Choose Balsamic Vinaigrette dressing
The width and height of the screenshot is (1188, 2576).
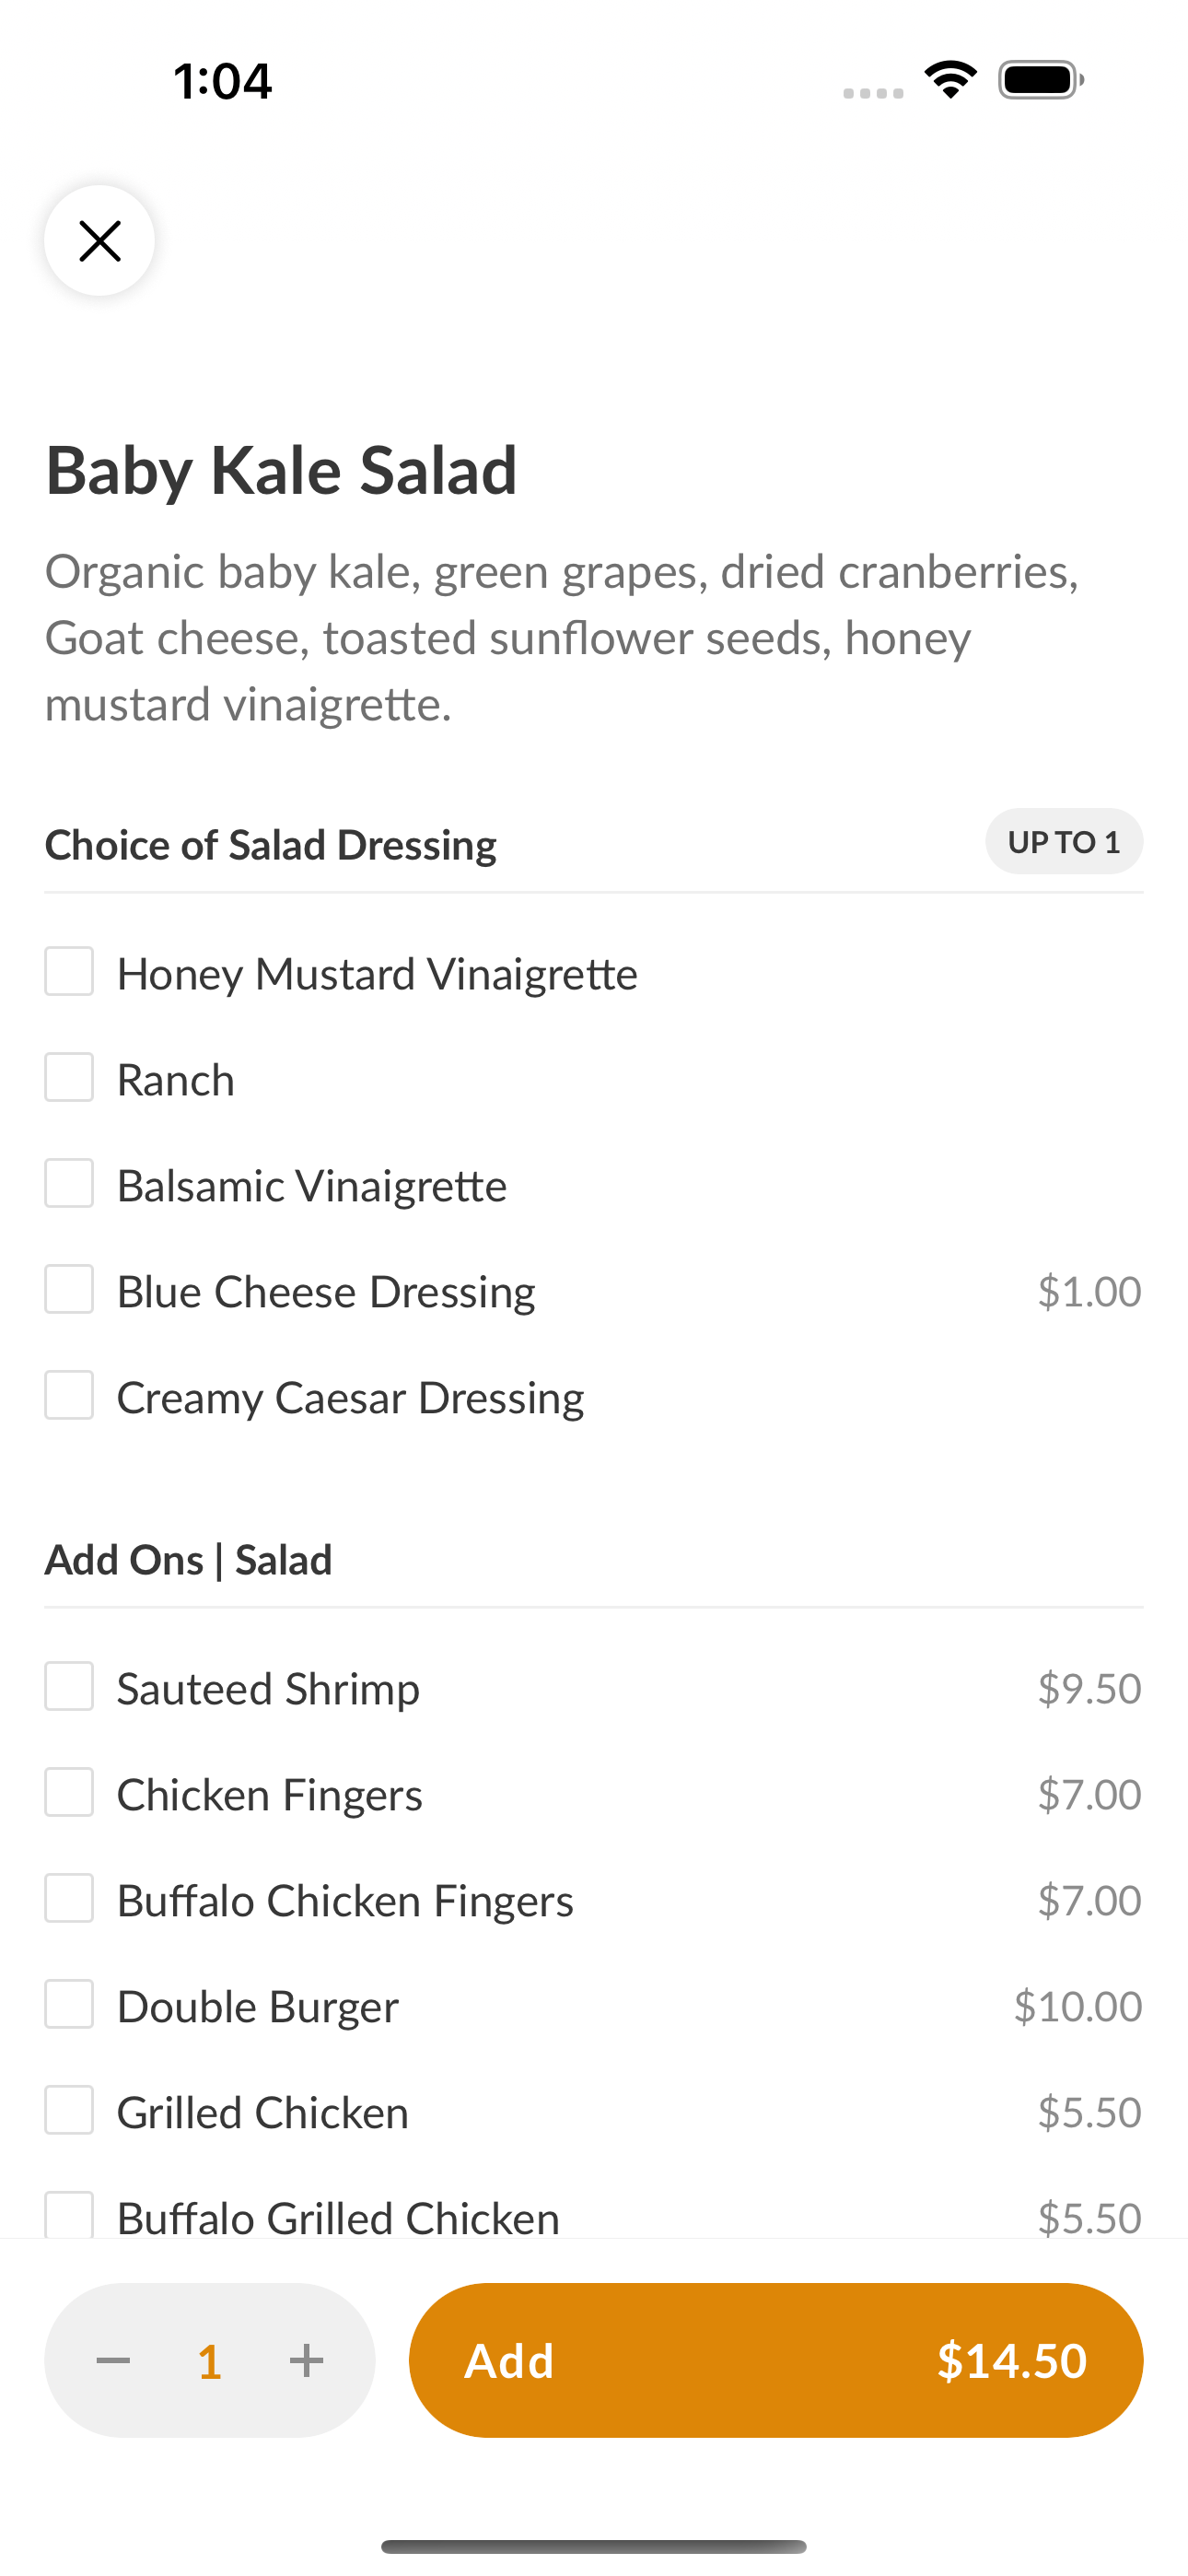point(69,1184)
